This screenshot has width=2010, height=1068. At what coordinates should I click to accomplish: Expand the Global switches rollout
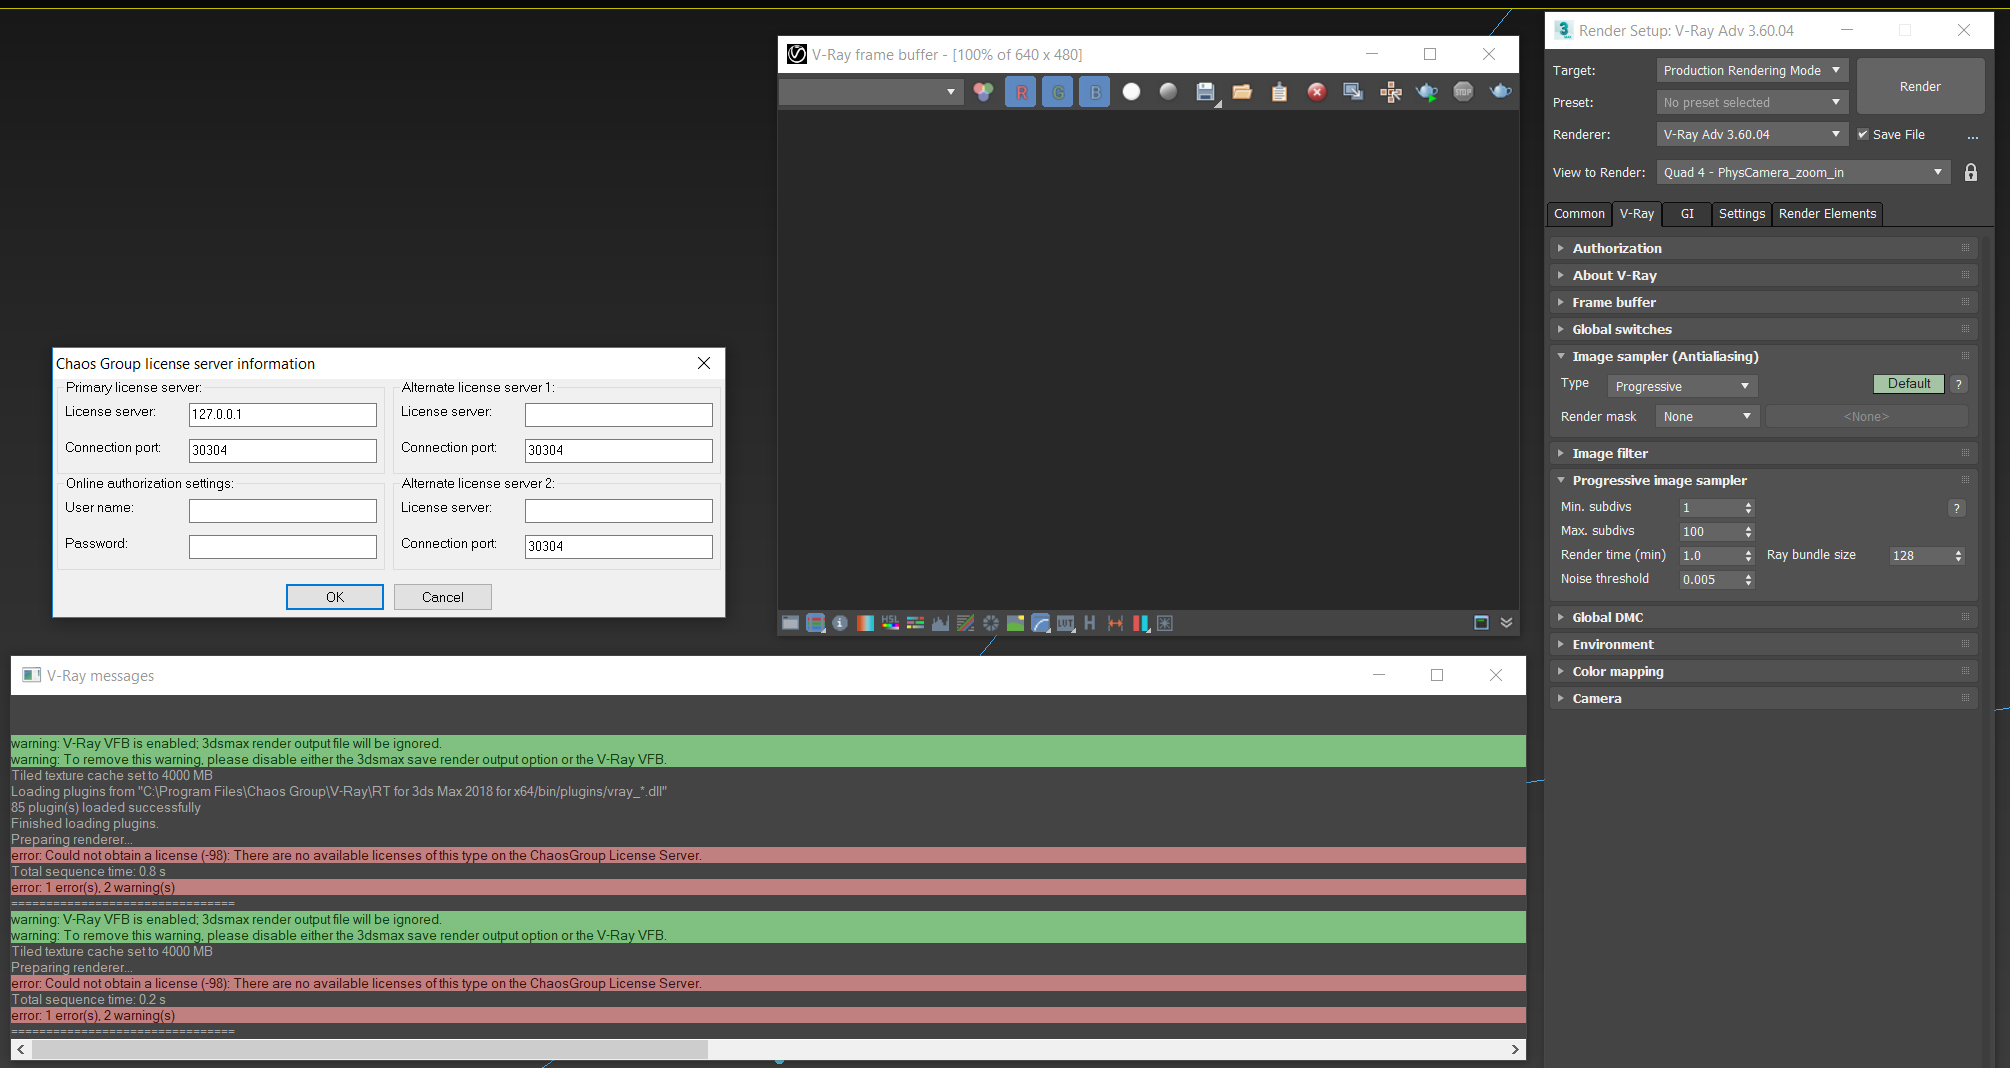pos(1764,329)
